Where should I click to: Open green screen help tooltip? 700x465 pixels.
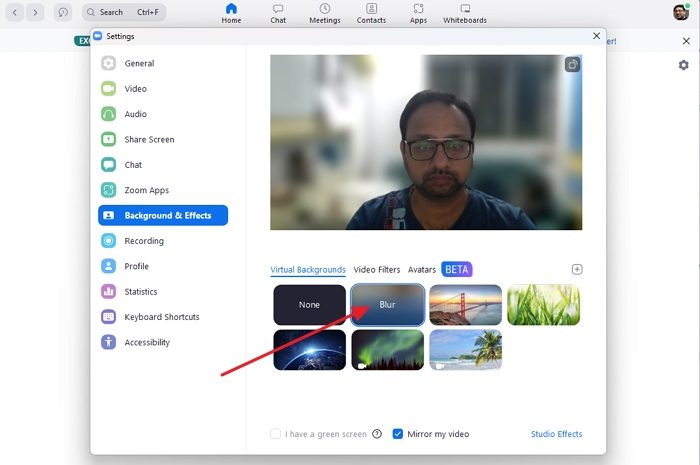pos(377,434)
